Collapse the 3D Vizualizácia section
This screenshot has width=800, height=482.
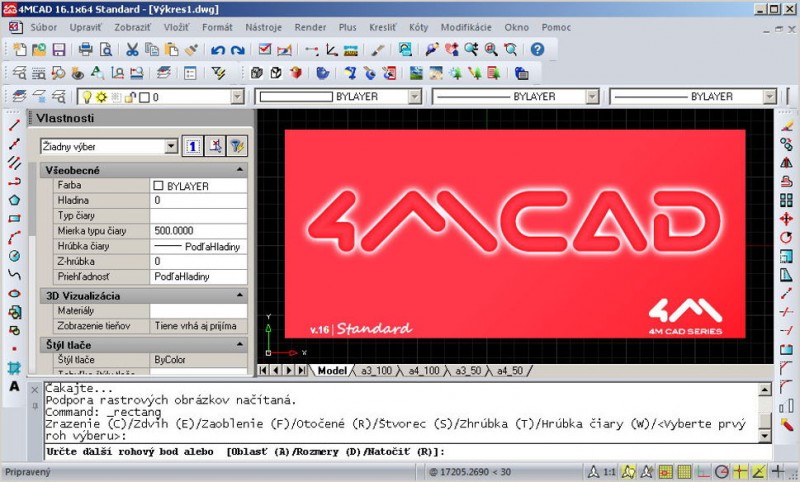240,295
